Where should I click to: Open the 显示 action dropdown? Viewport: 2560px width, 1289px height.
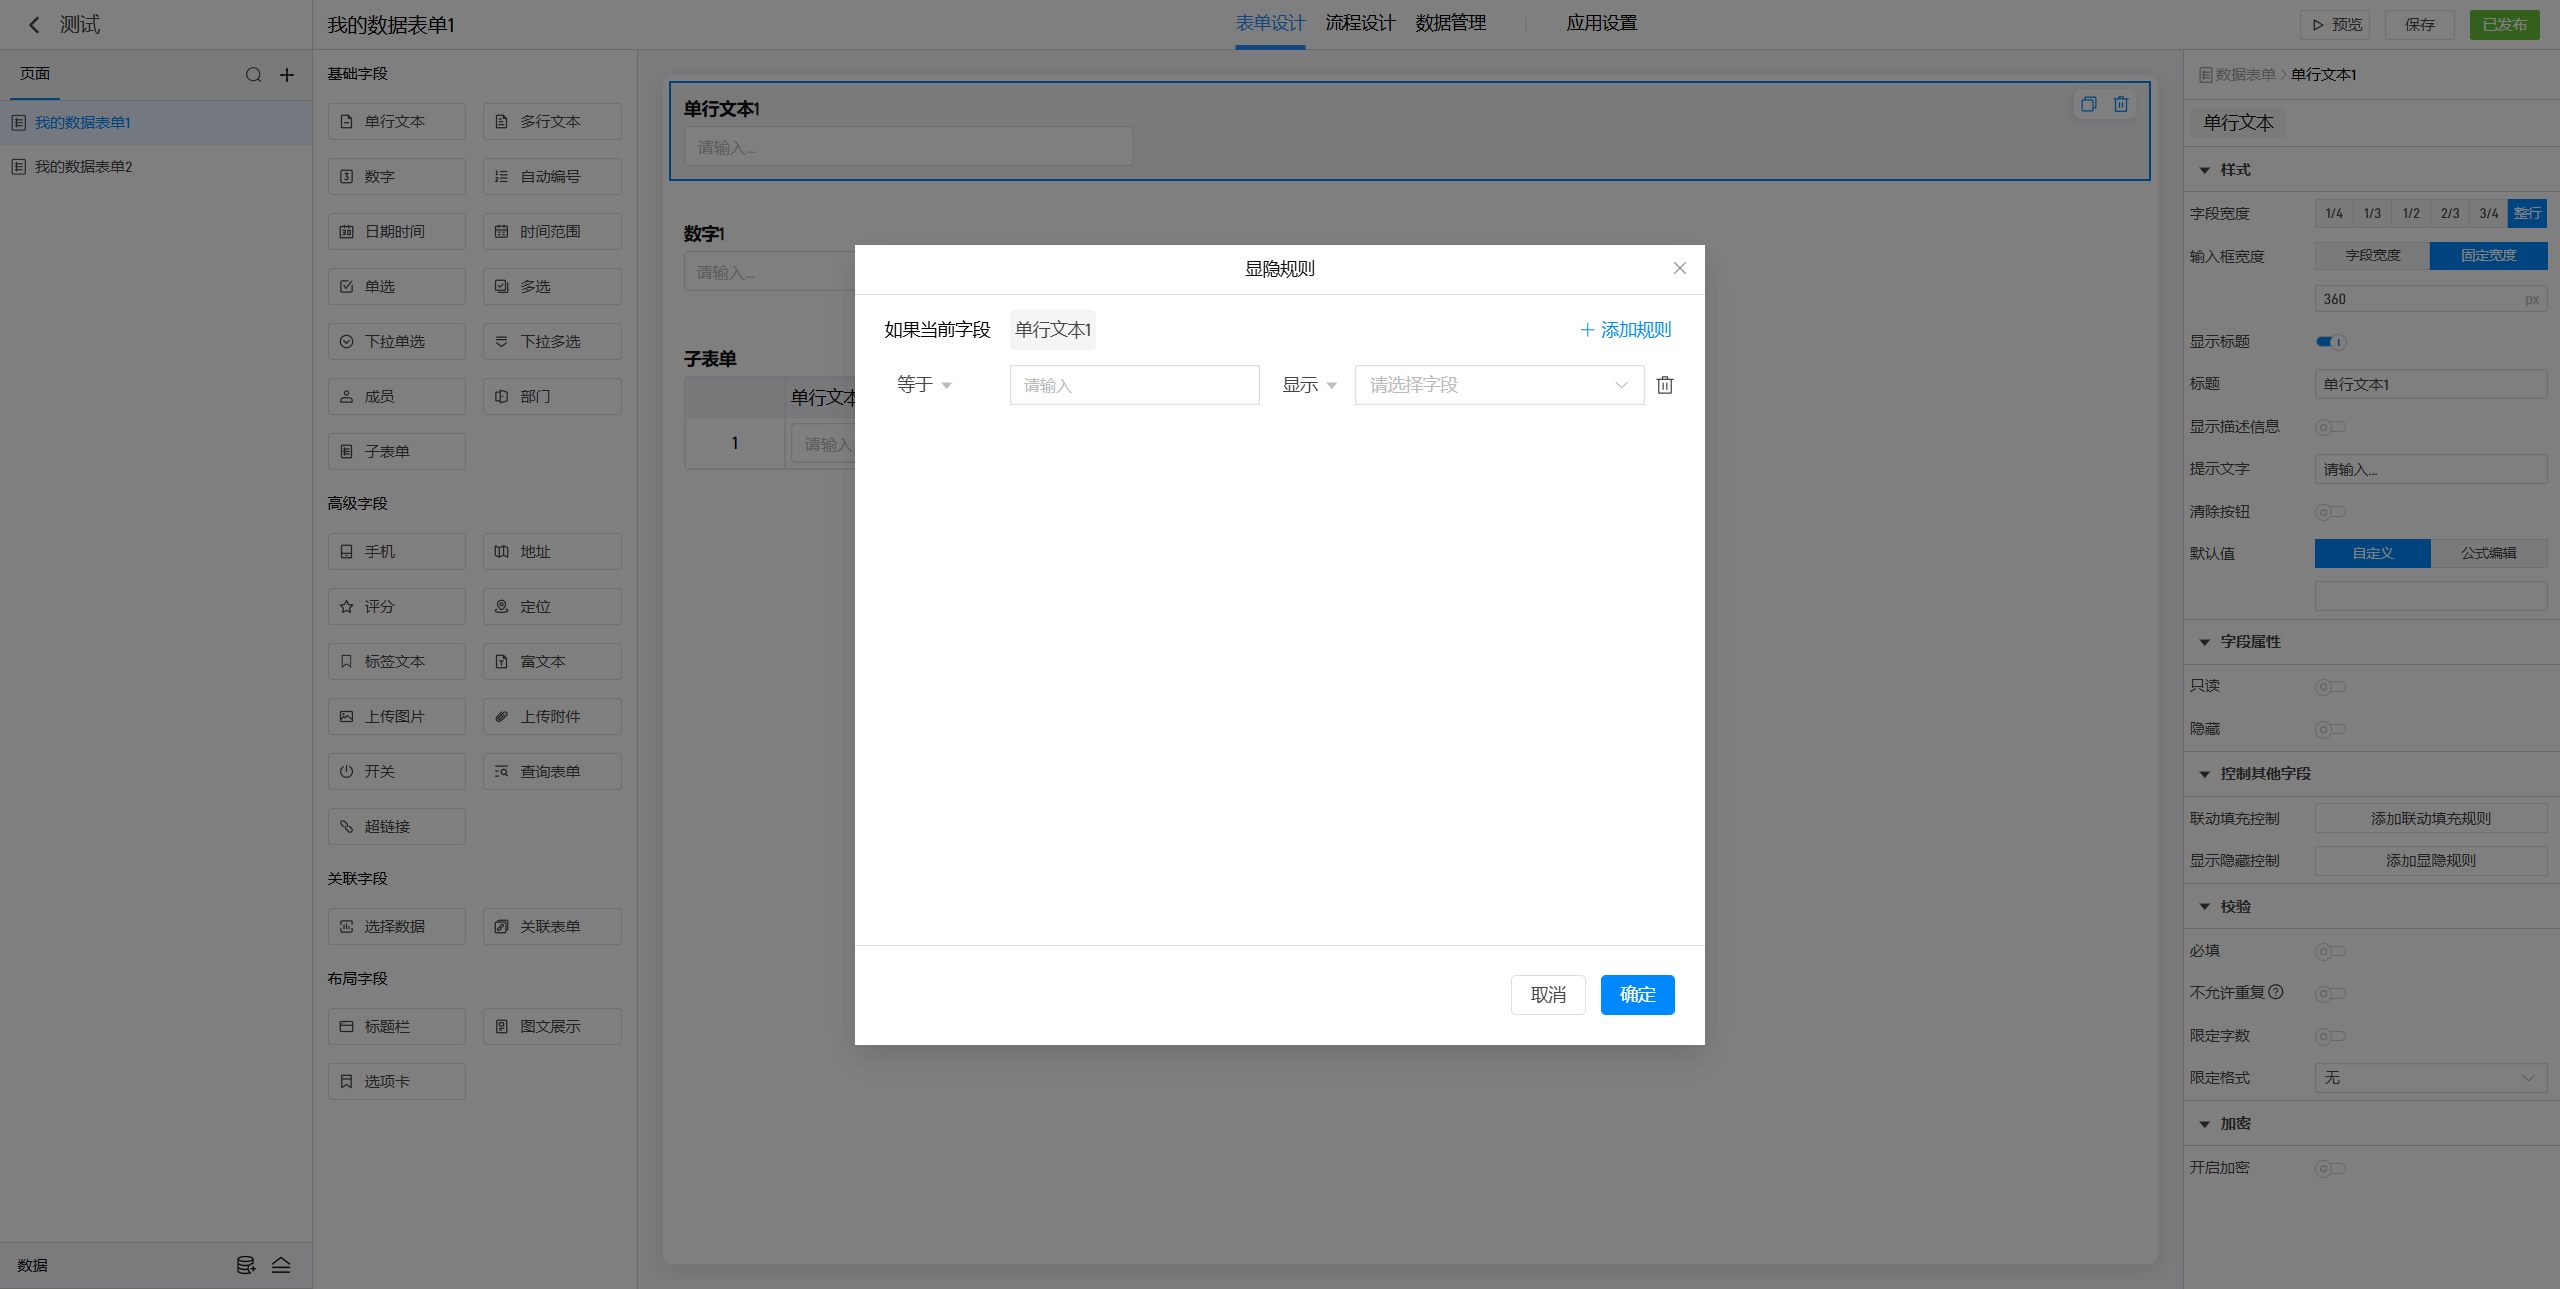coord(1308,385)
